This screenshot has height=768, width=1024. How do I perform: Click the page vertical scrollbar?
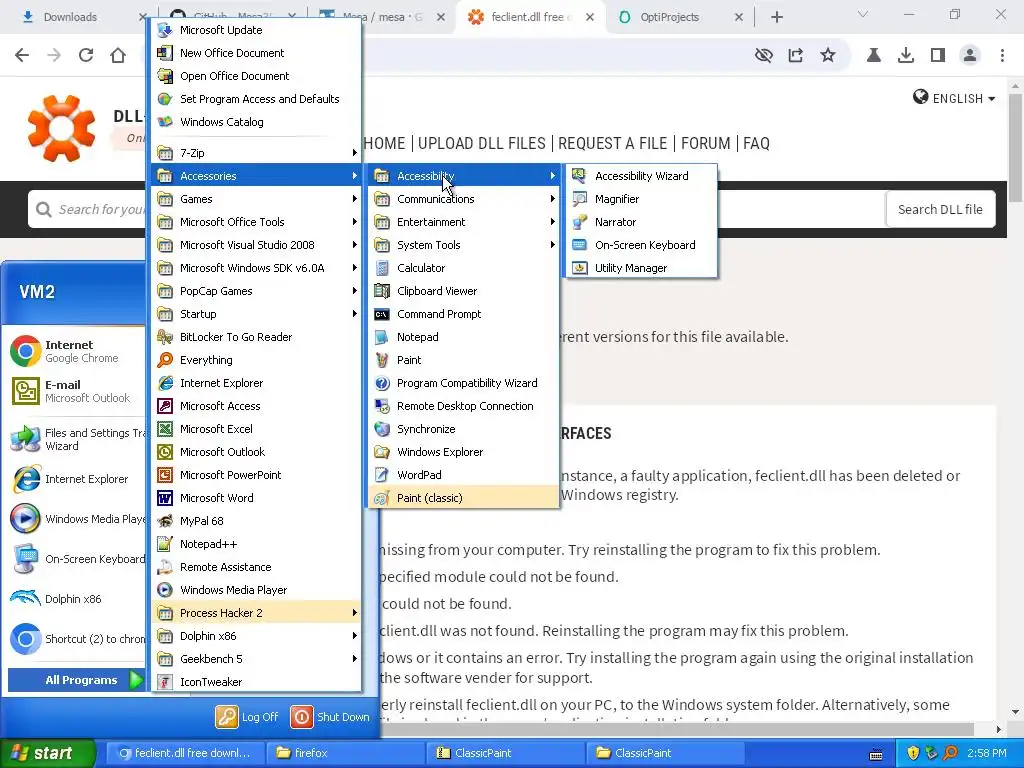tap(1015, 148)
